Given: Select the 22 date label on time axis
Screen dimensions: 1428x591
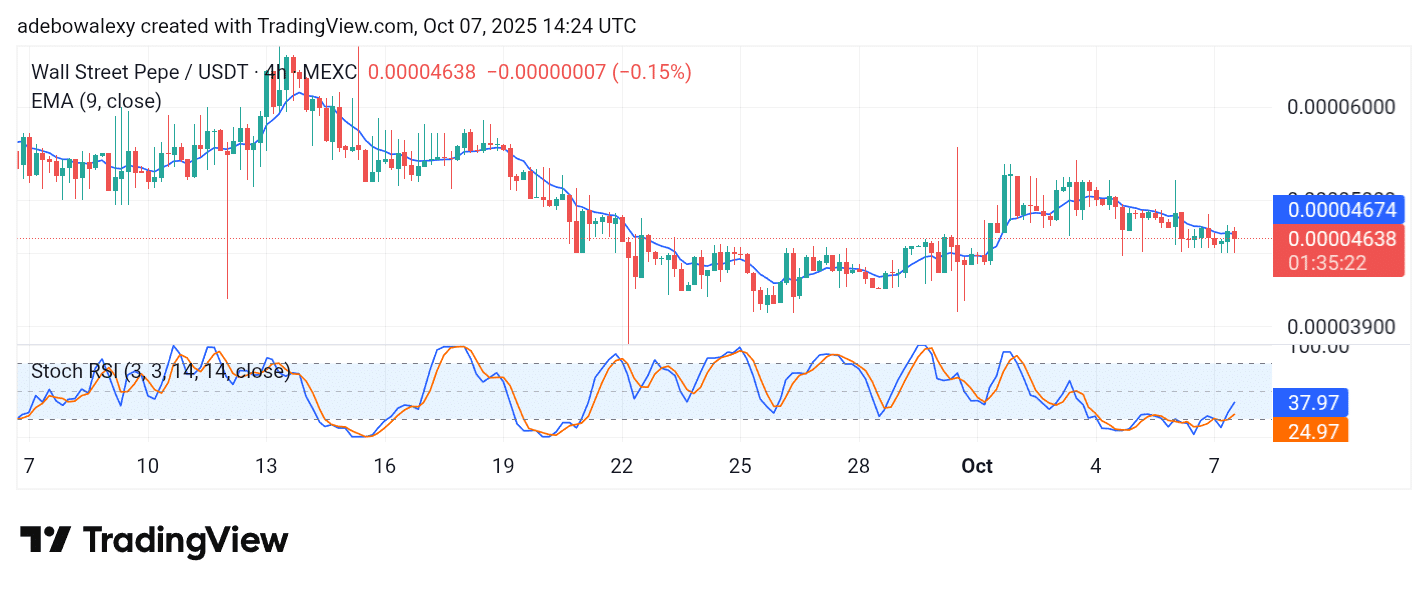Looking at the screenshot, I should coord(622,466).
